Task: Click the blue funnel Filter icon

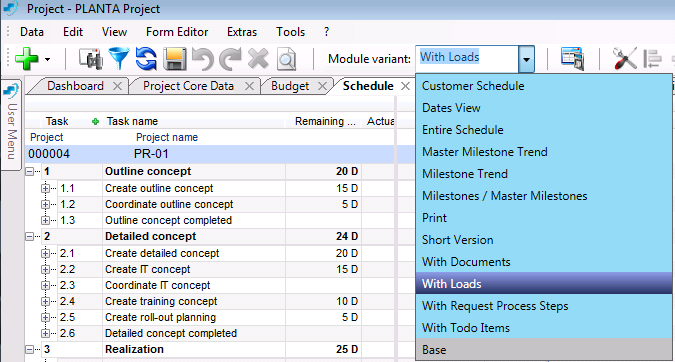Action: [119, 59]
